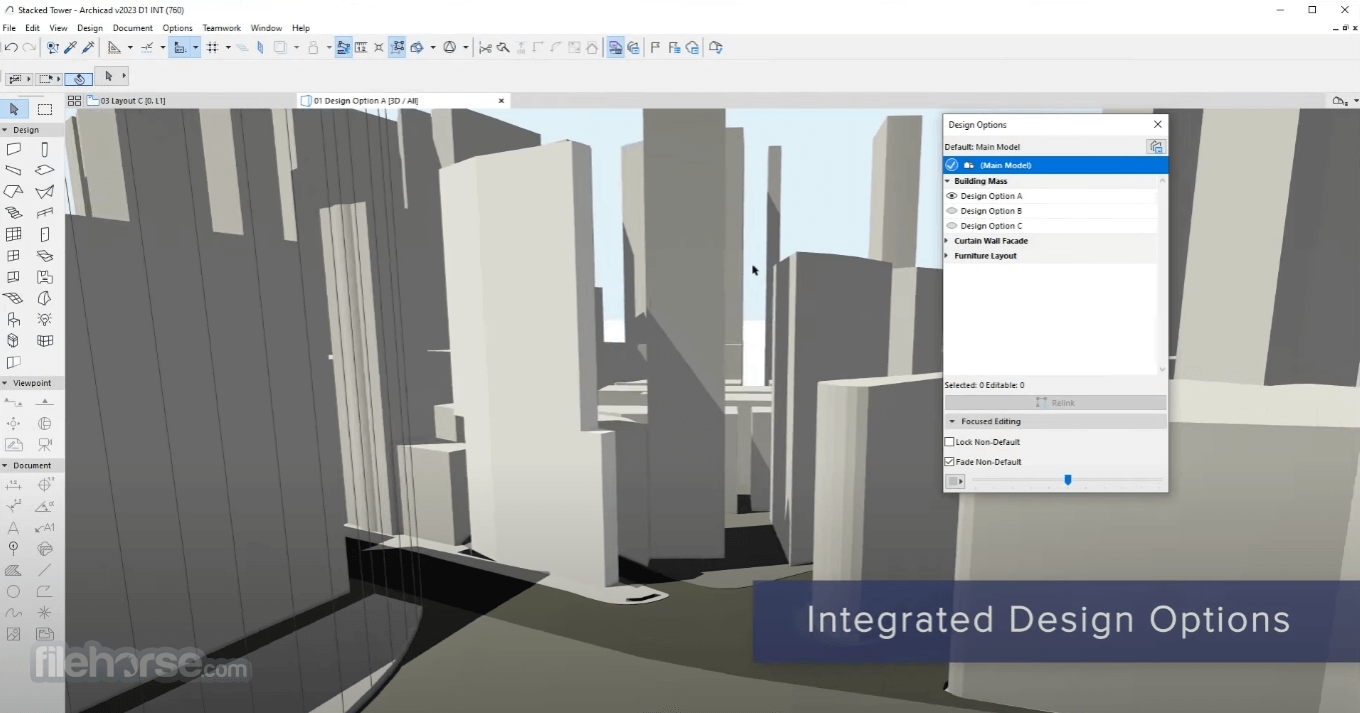This screenshot has height=713, width=1360.
Task: Click the Relink button
Action: 1055,403
